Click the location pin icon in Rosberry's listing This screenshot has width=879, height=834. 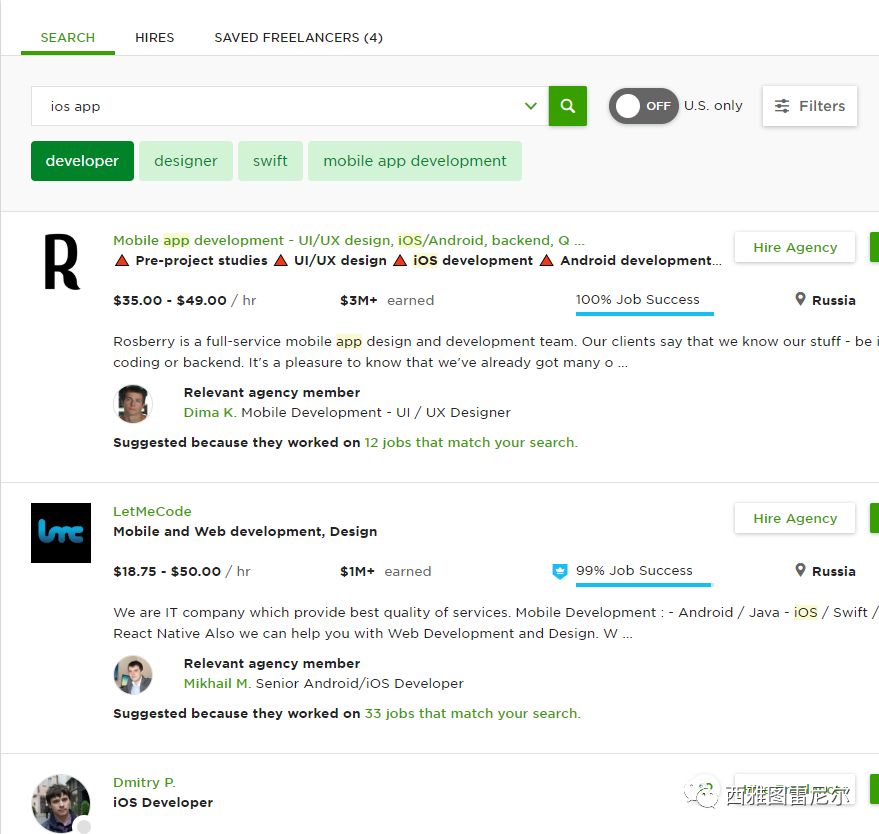pos(801,299)
